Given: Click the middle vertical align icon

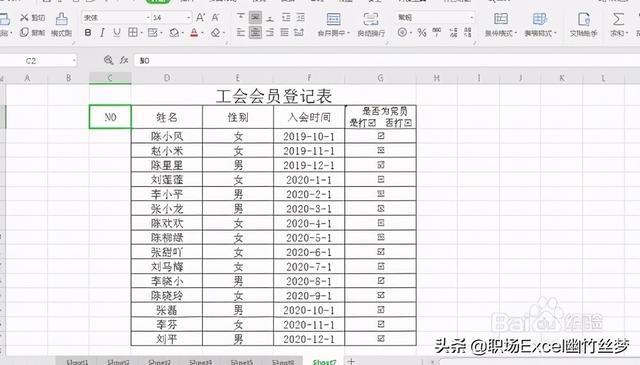Looking at the screenshot, I should (256, 17).
